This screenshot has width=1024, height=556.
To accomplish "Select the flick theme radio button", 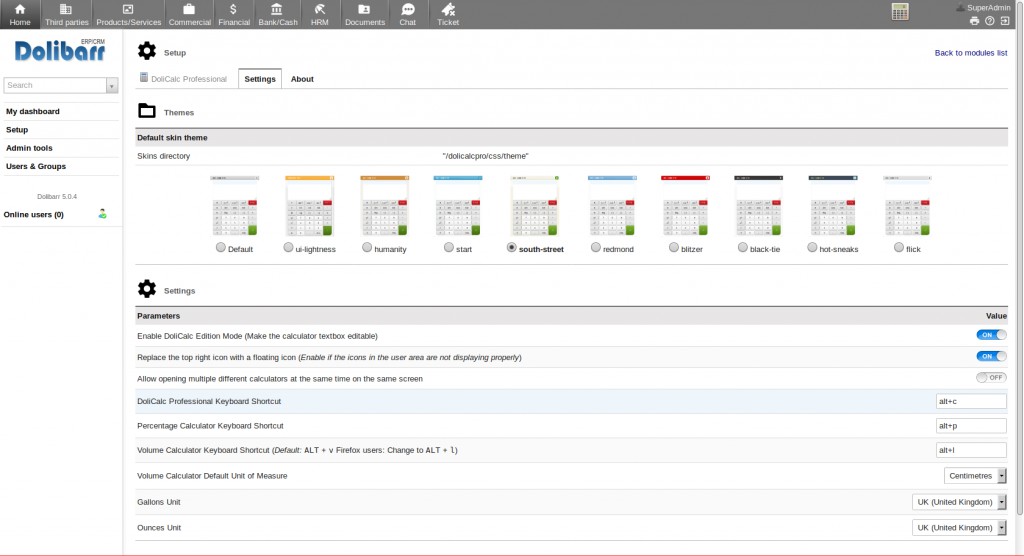I will point(899,248).
